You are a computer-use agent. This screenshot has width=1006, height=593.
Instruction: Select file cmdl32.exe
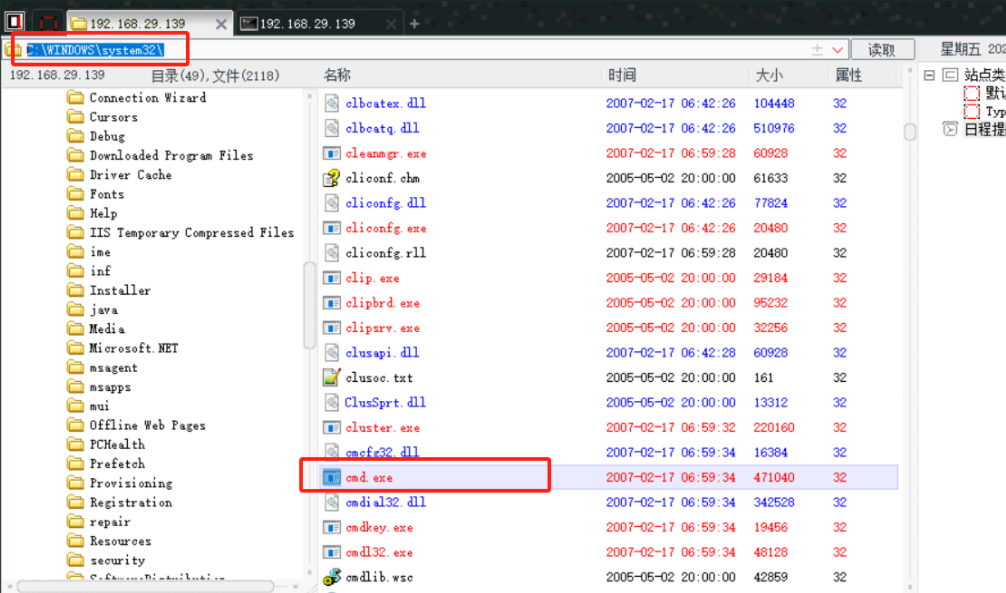click(x=379, y=552)
